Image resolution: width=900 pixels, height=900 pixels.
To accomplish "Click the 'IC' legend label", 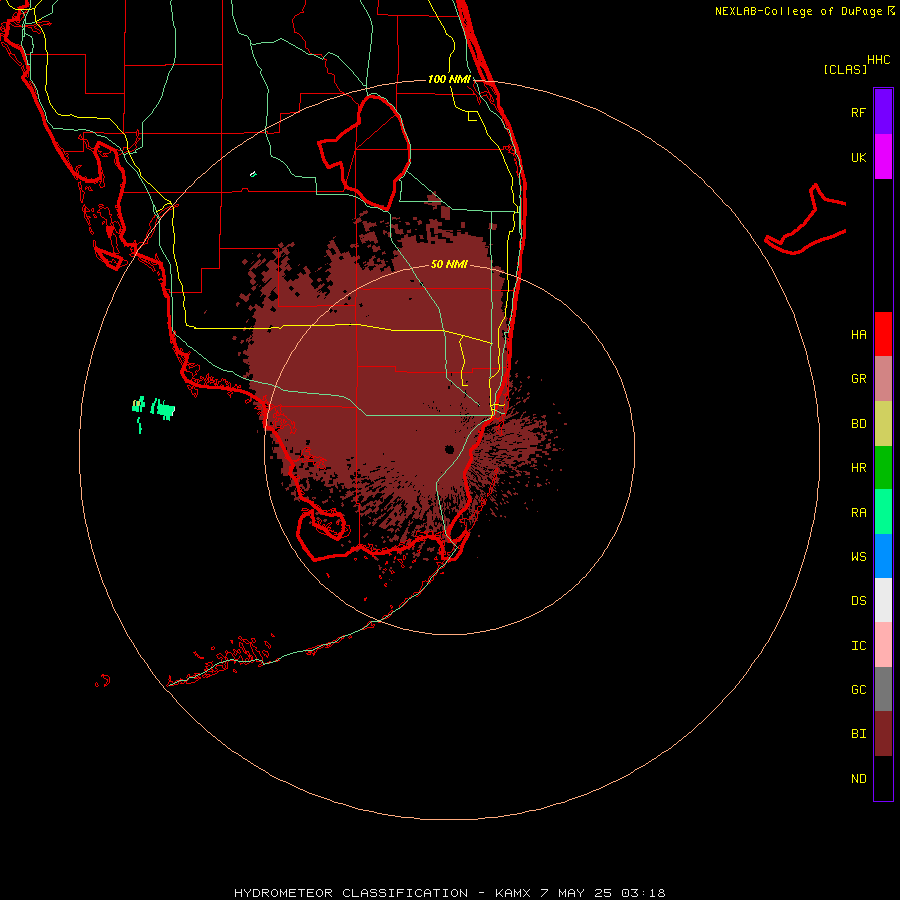I will point(858,645).
